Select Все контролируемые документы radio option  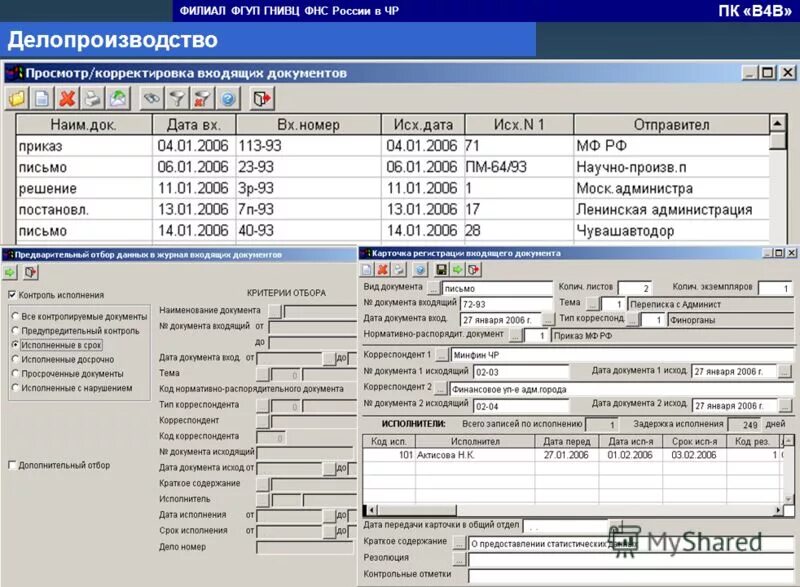tap(15, 316)
